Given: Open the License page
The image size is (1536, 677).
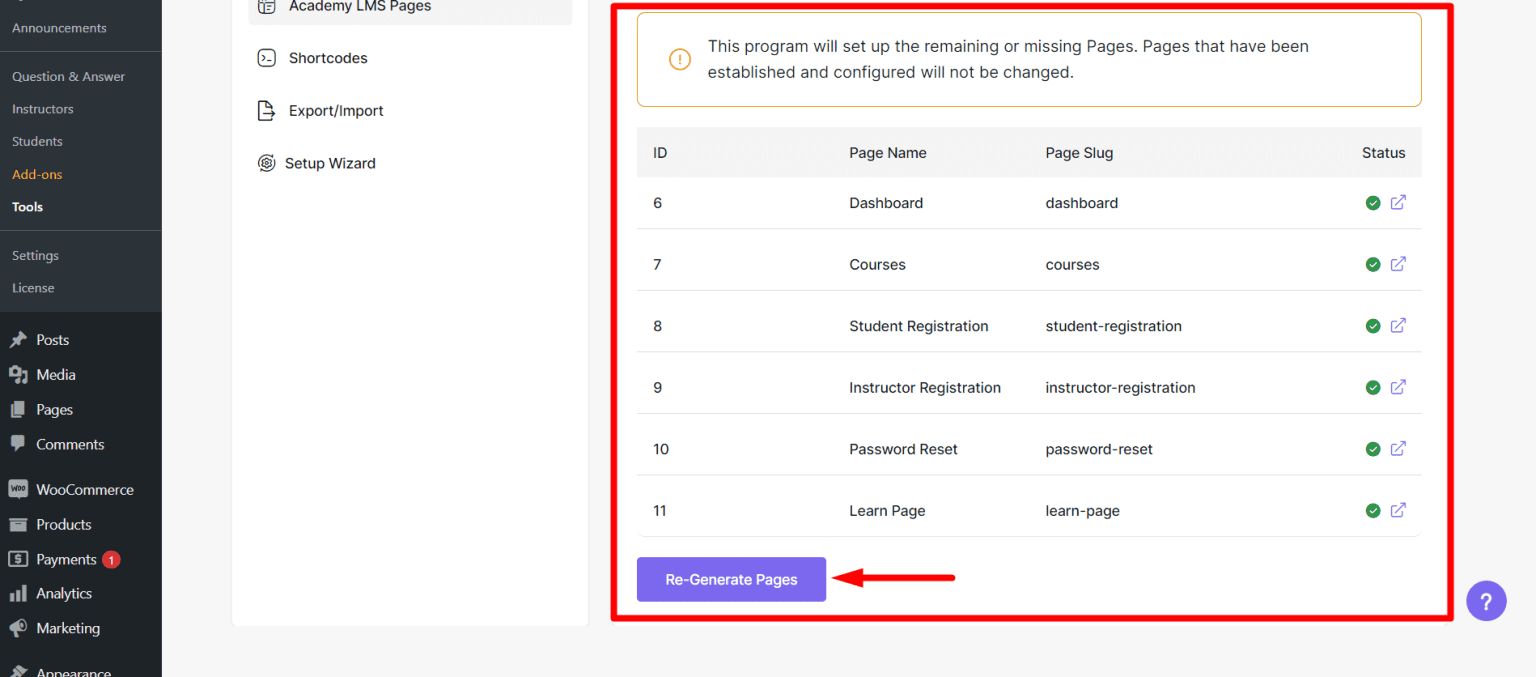Looking at the screenshot, I should coord(33,287).
